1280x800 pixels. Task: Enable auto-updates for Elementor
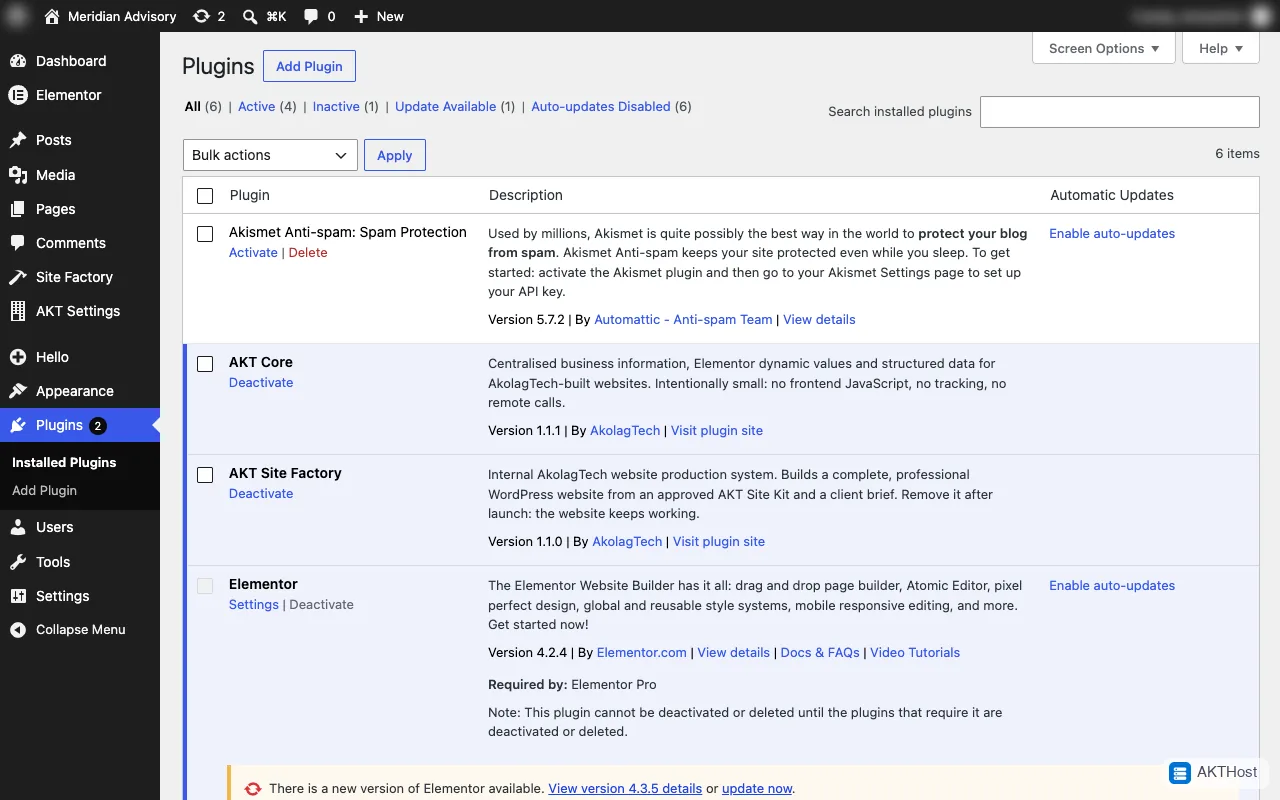[1112, 585]
